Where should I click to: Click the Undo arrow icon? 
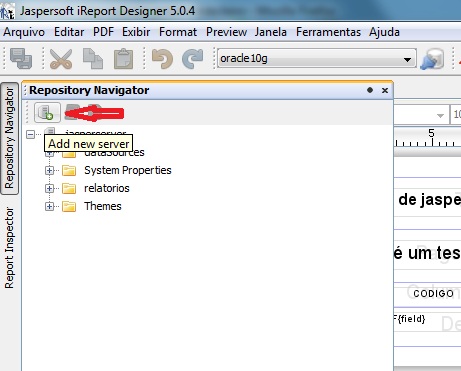click(x=162, y=59)
